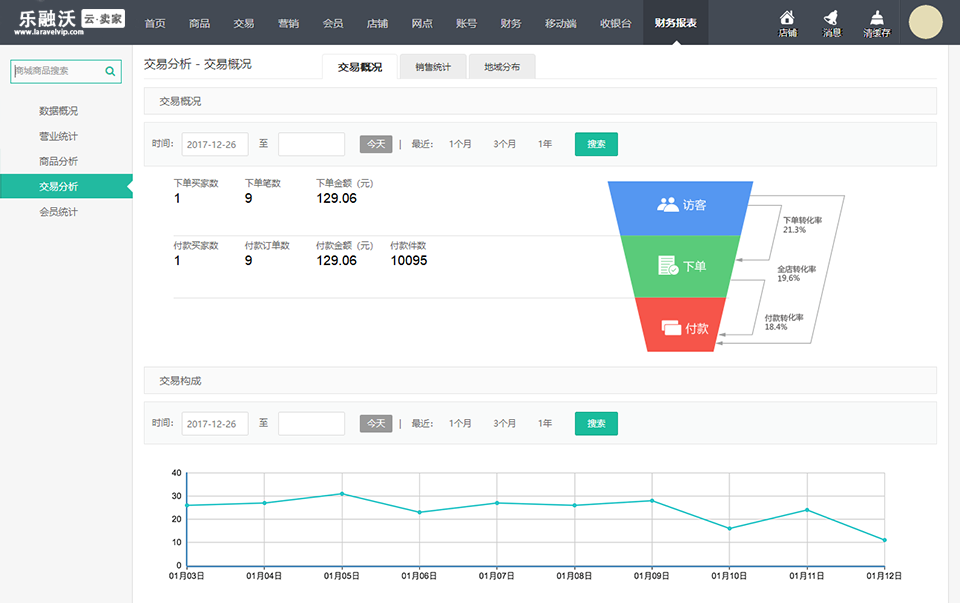Open the 账号 menu
The width and height of the screenshot is (960, 605).
pos(467,23)
